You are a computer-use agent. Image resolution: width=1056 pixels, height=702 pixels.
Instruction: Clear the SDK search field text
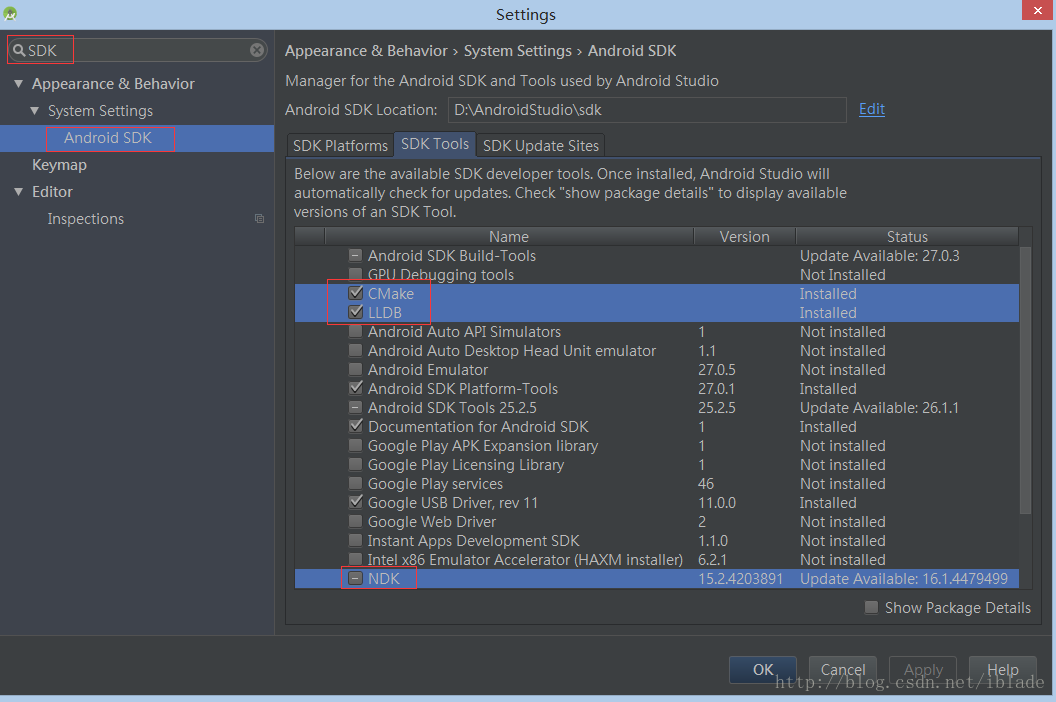[257, 50]
